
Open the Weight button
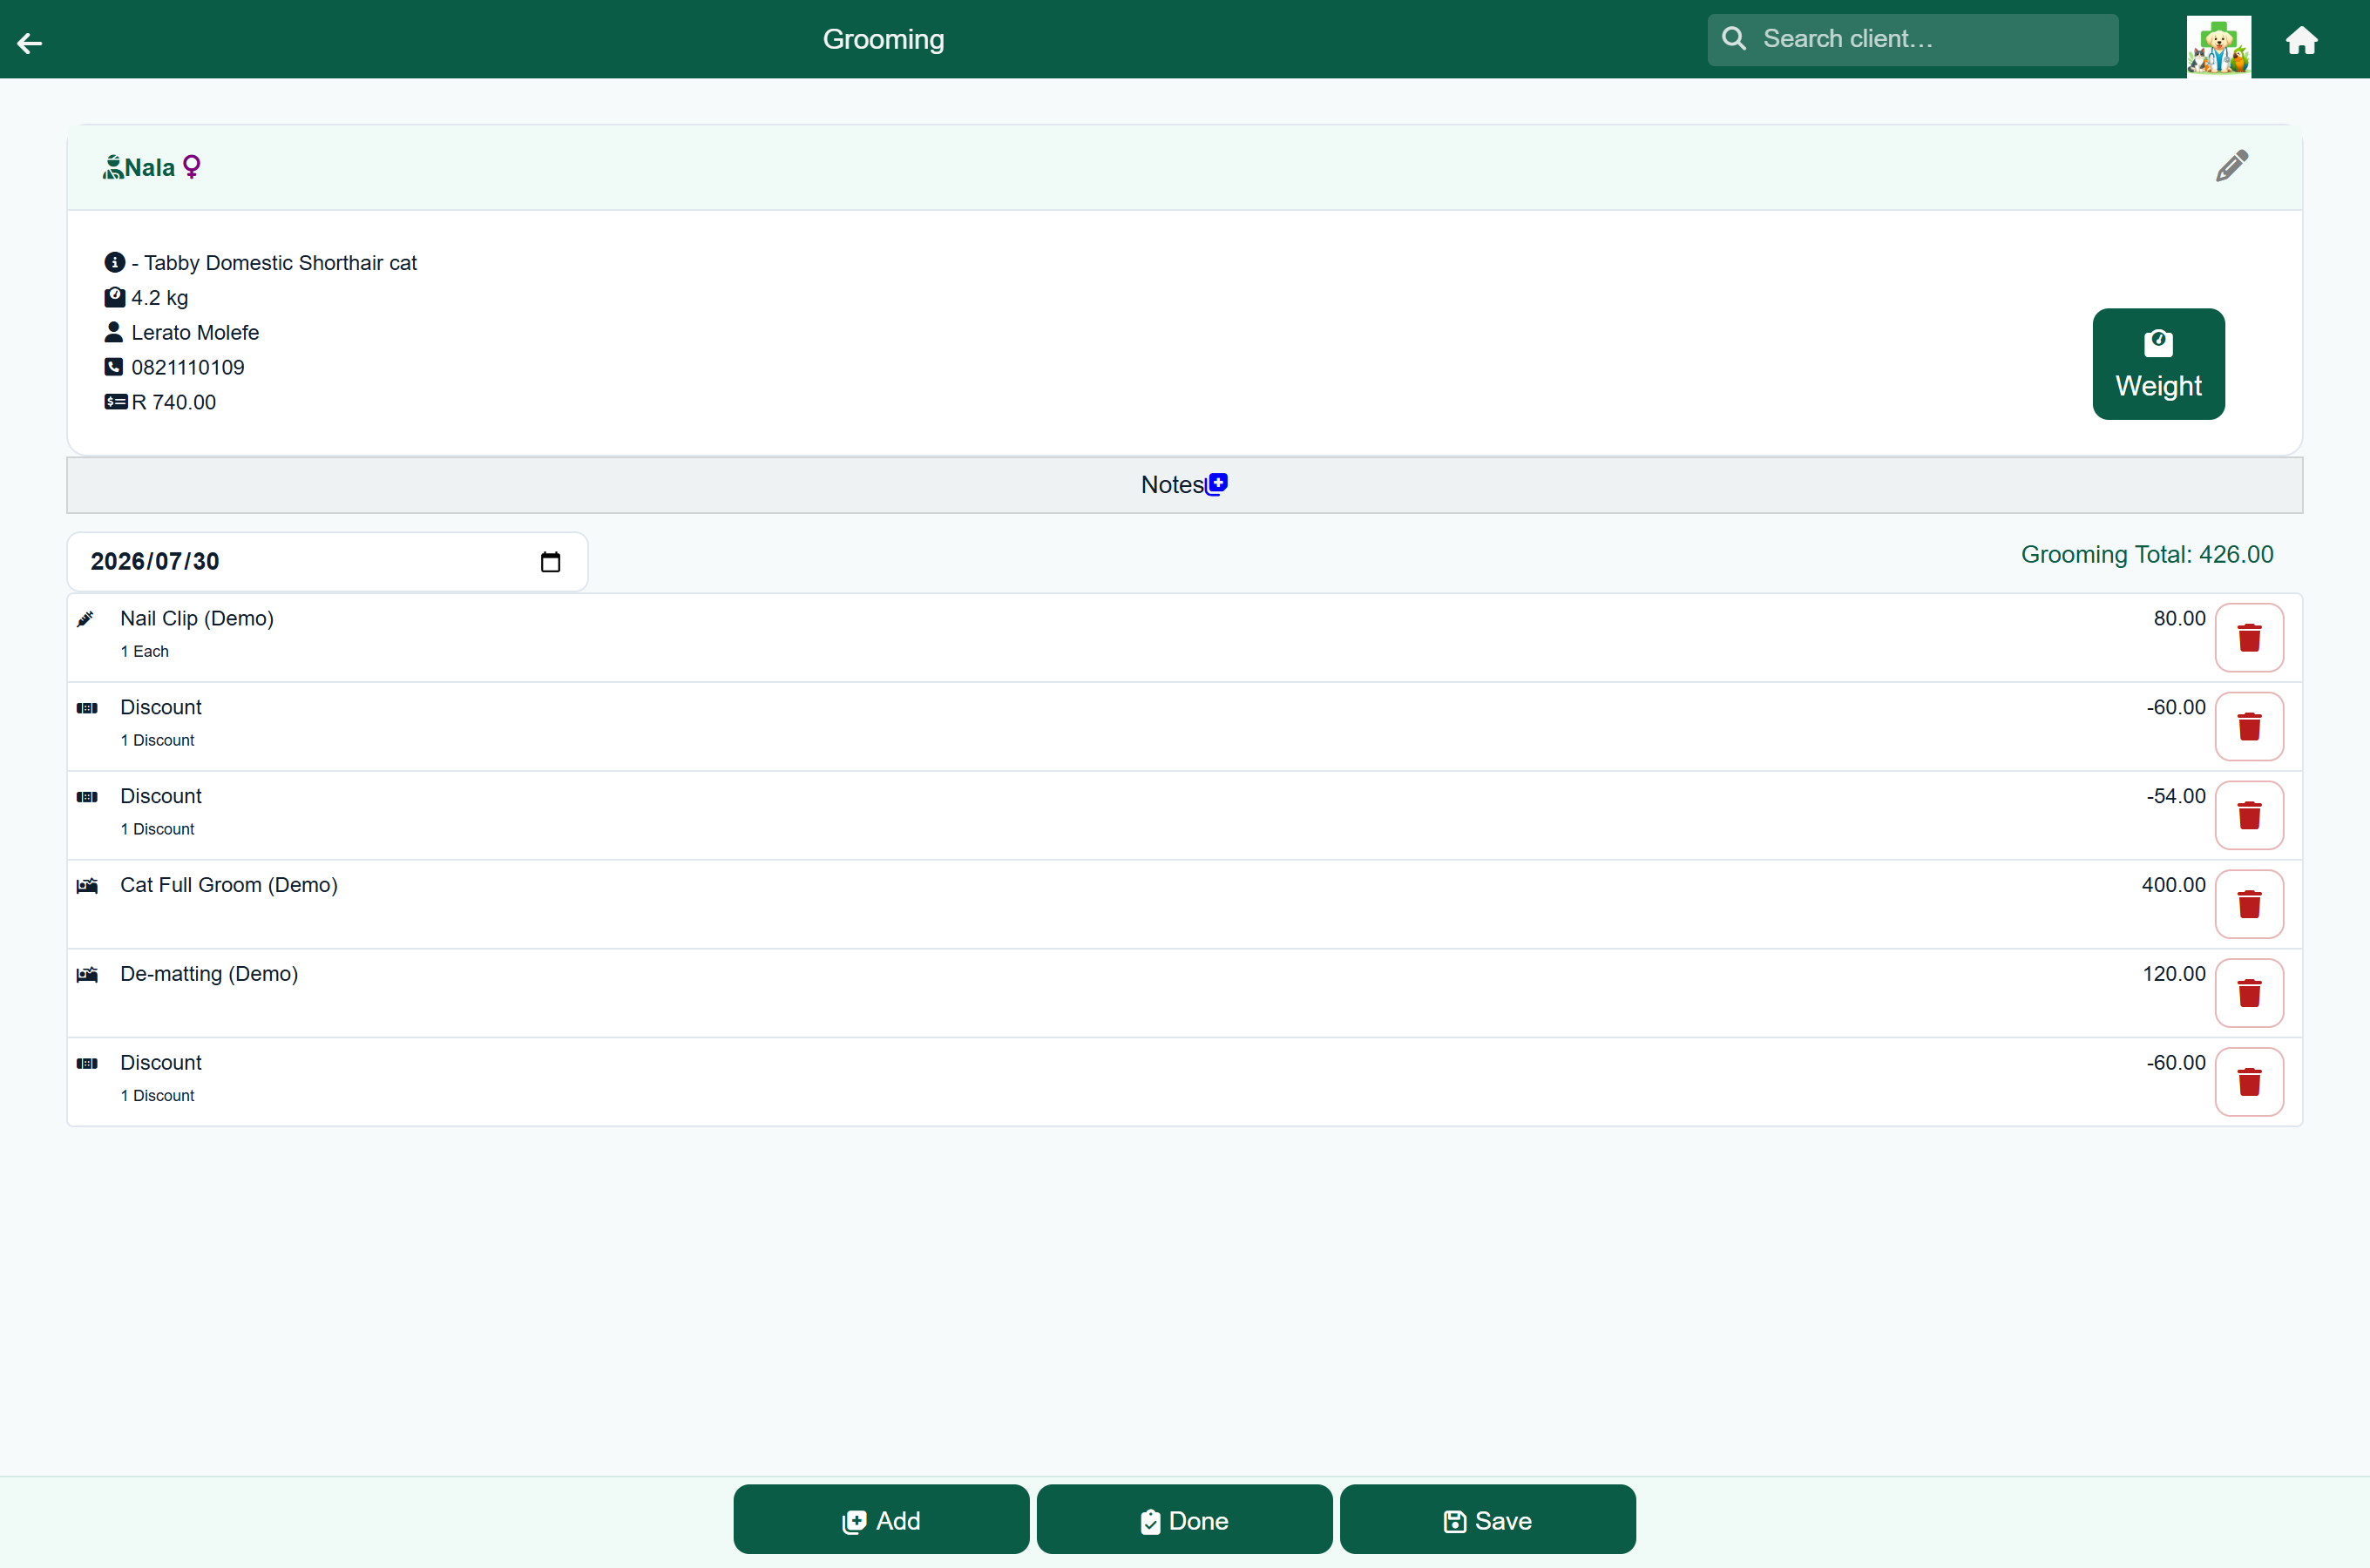pyautogui.click(x=2158, y=364)
